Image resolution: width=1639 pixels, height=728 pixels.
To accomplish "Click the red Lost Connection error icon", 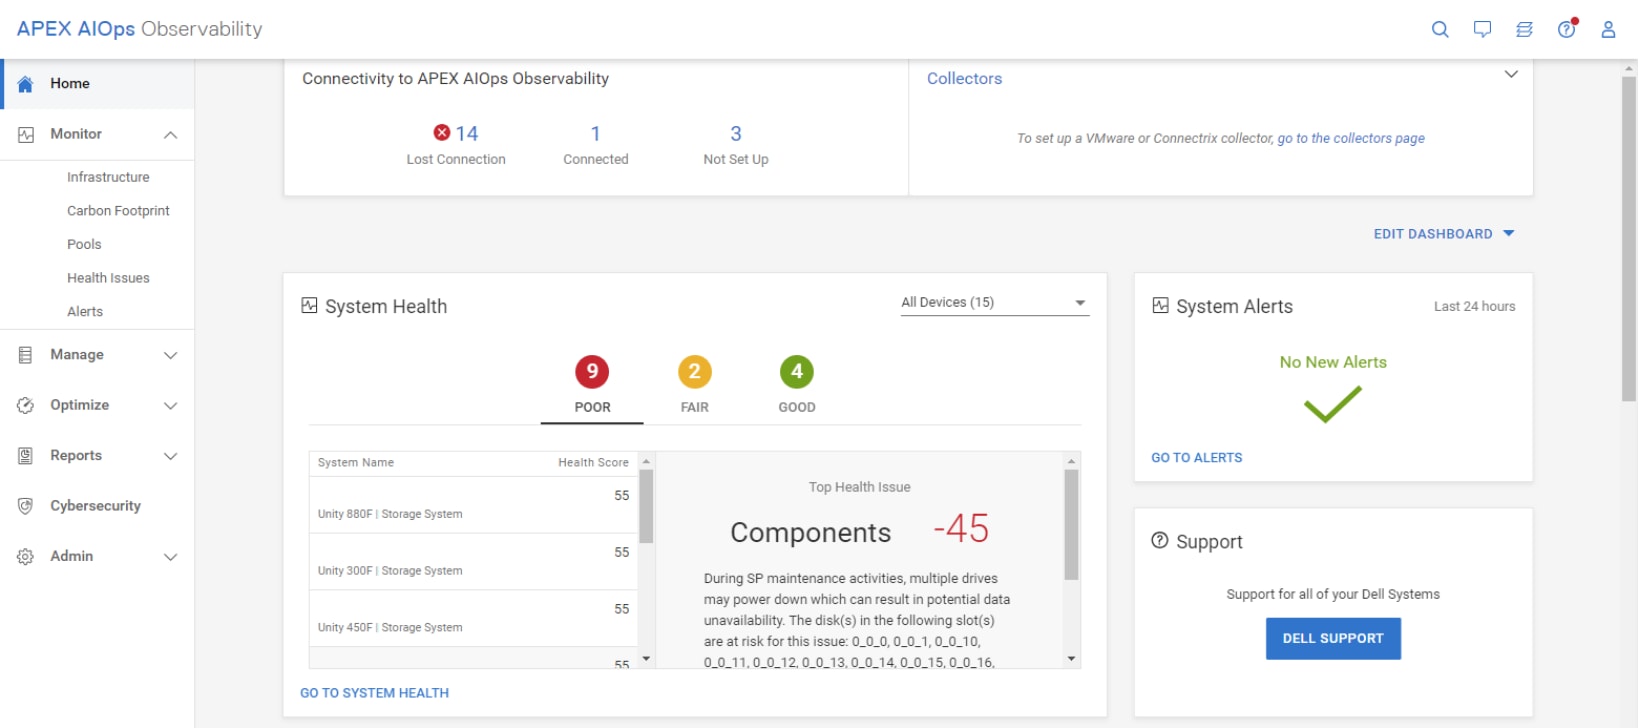I will click(442, 133).
